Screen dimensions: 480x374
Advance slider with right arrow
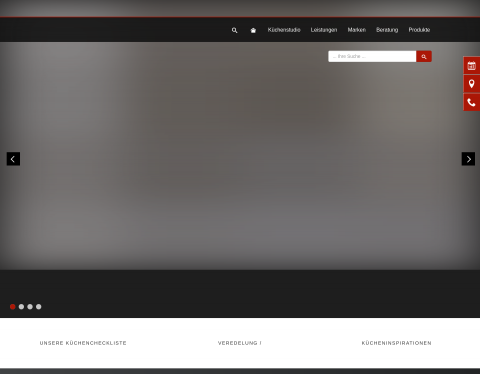tap(468, 159)
